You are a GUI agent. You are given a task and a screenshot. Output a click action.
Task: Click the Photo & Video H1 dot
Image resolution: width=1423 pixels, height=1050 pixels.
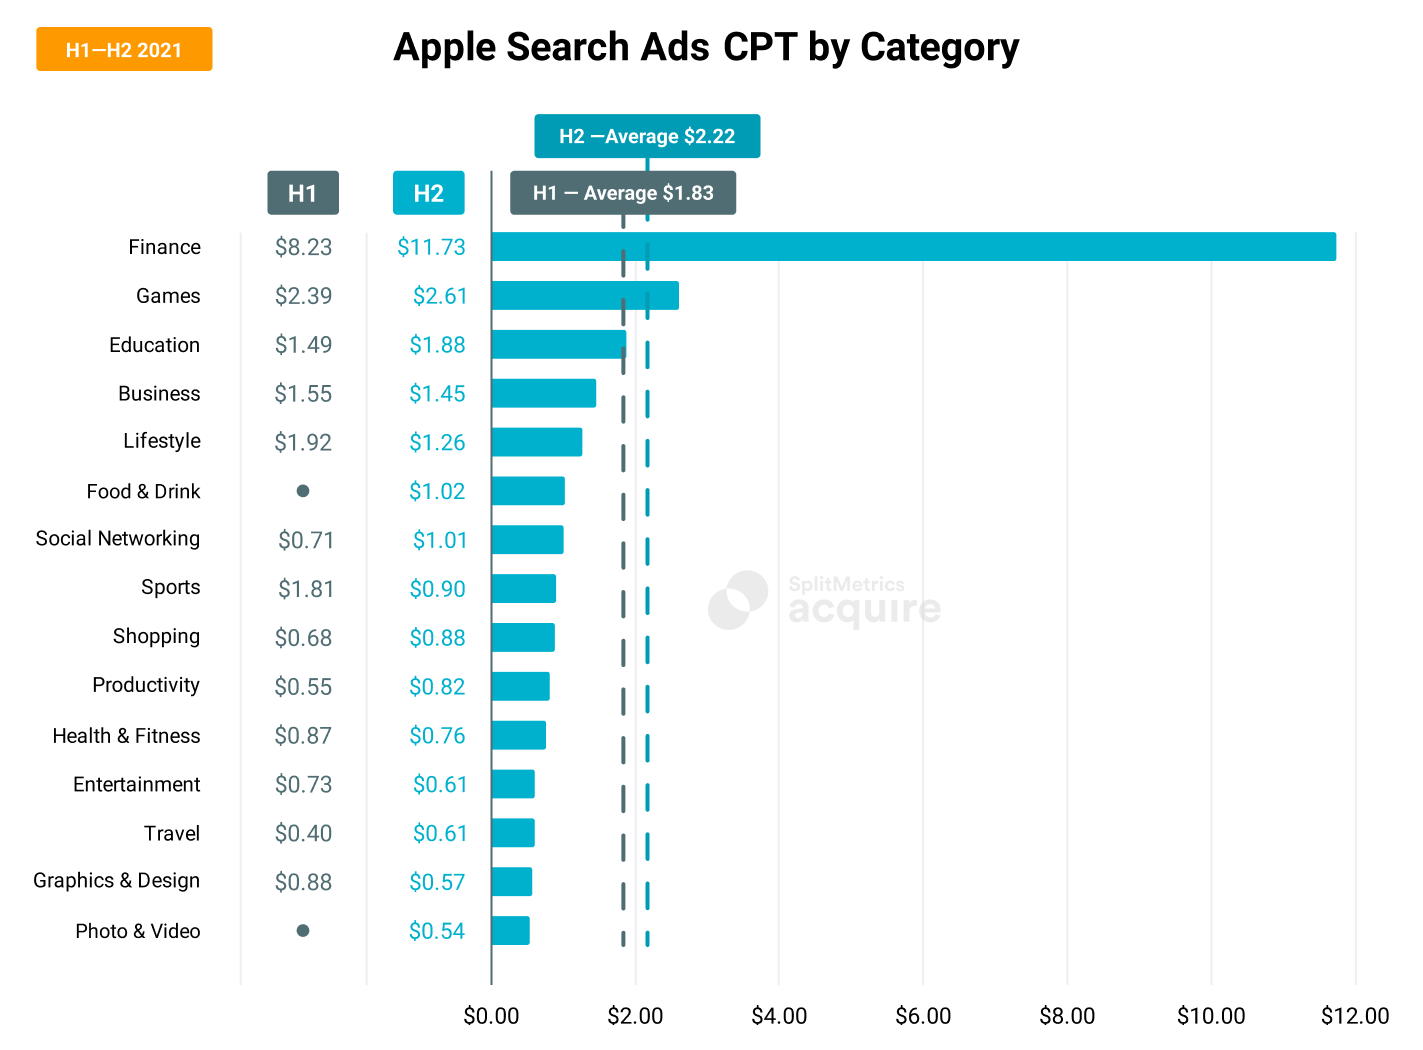303,931
